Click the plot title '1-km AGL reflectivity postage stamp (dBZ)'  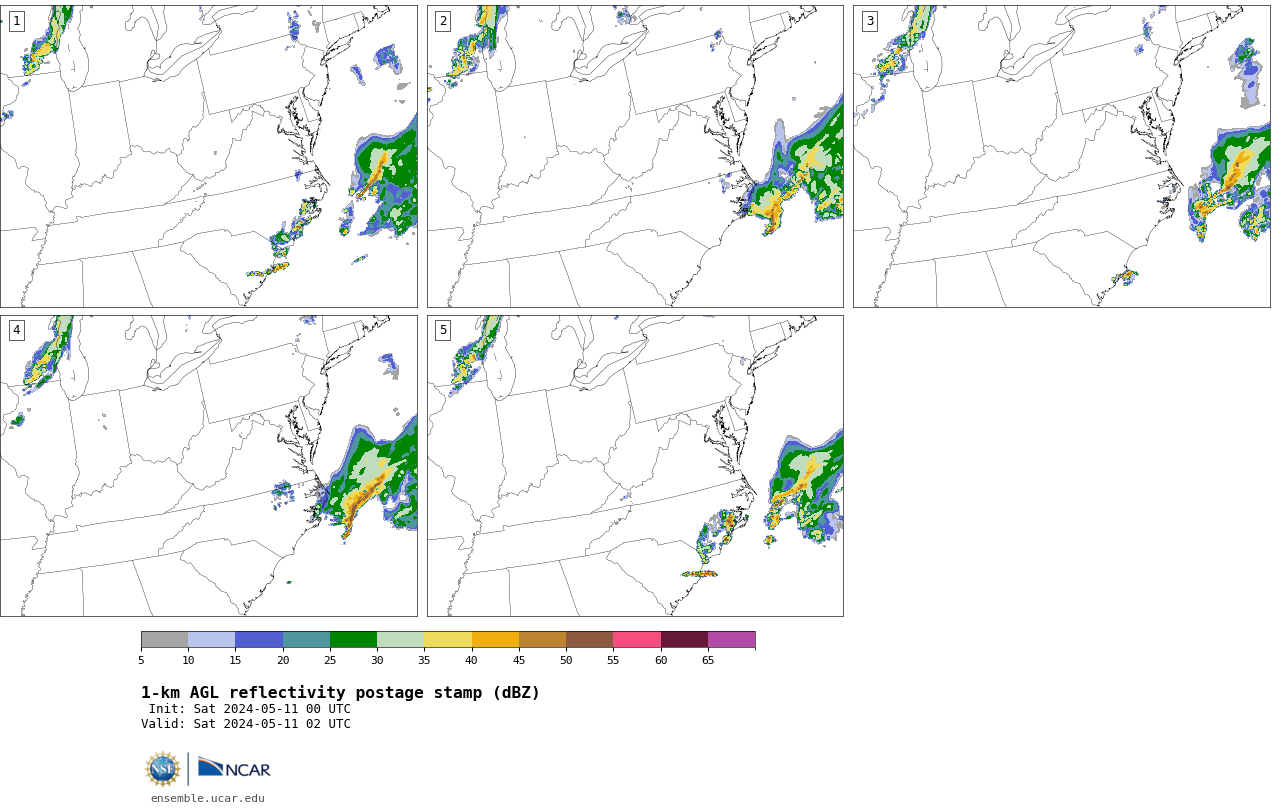pyautogui.click(x=340, y=693)
